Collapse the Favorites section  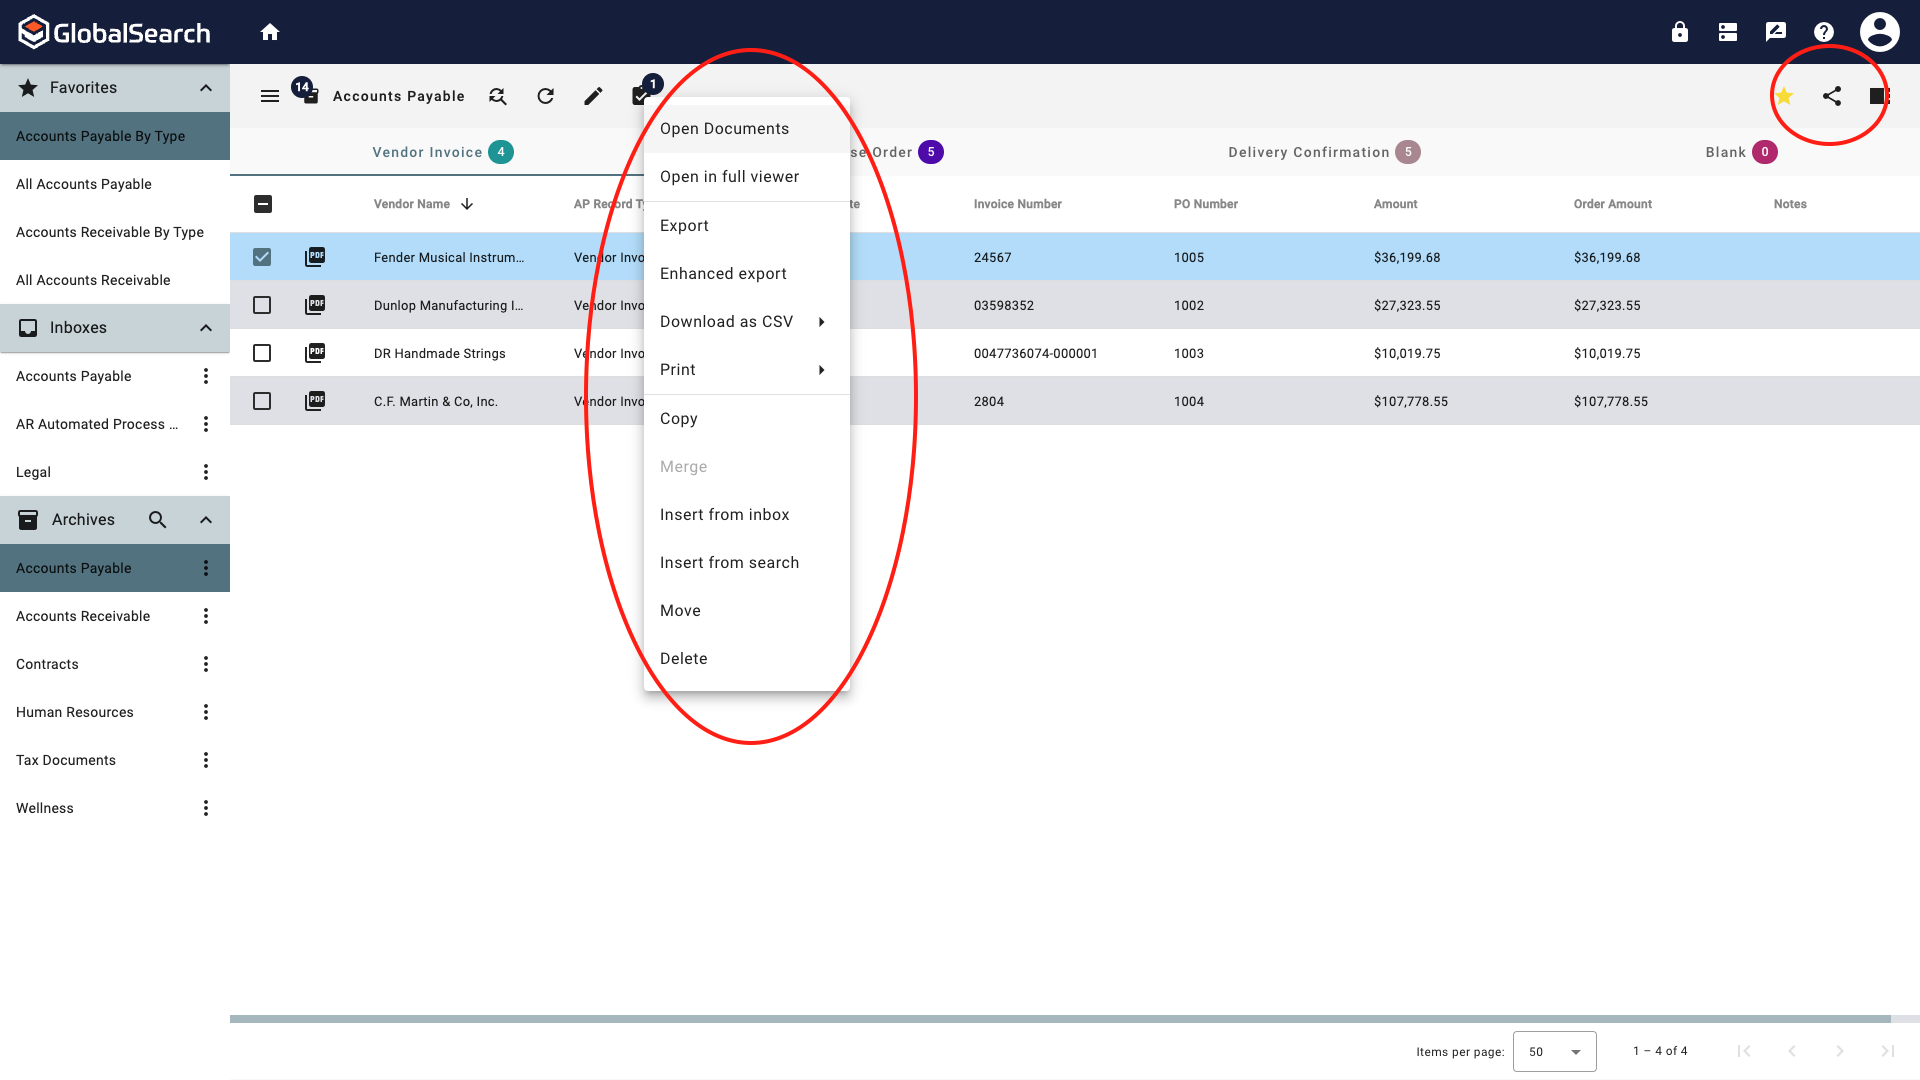point(206,87)
